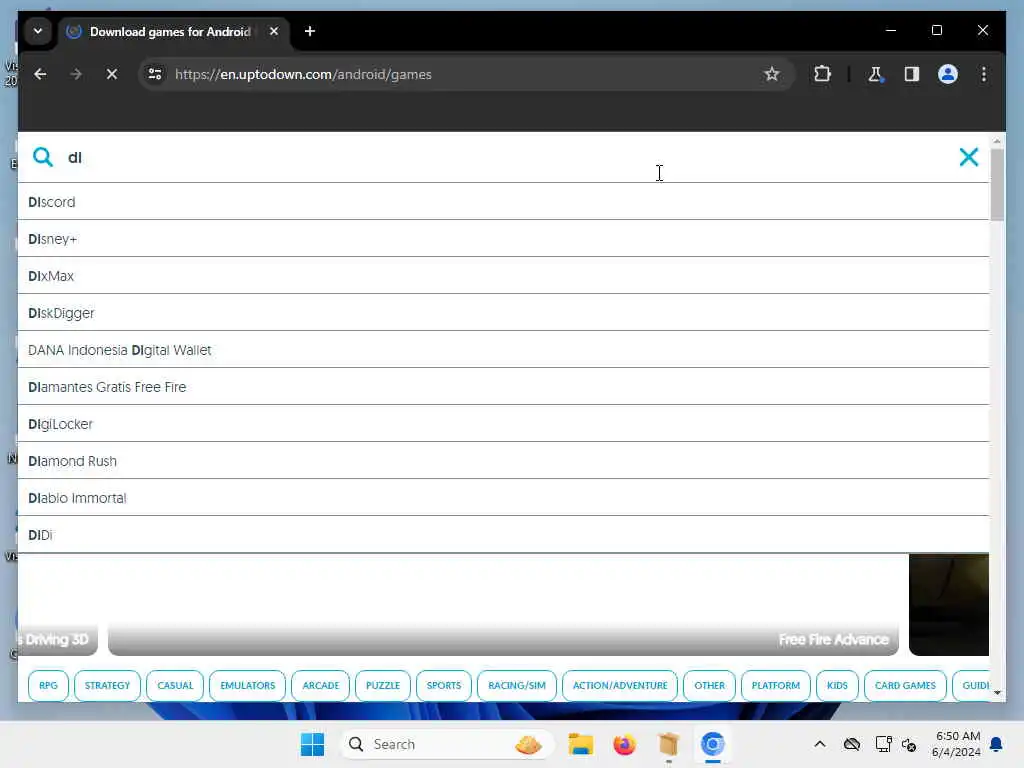1024x768 pixels.
Task: Select the DiDi suggestion
Action: coord(503,535)
